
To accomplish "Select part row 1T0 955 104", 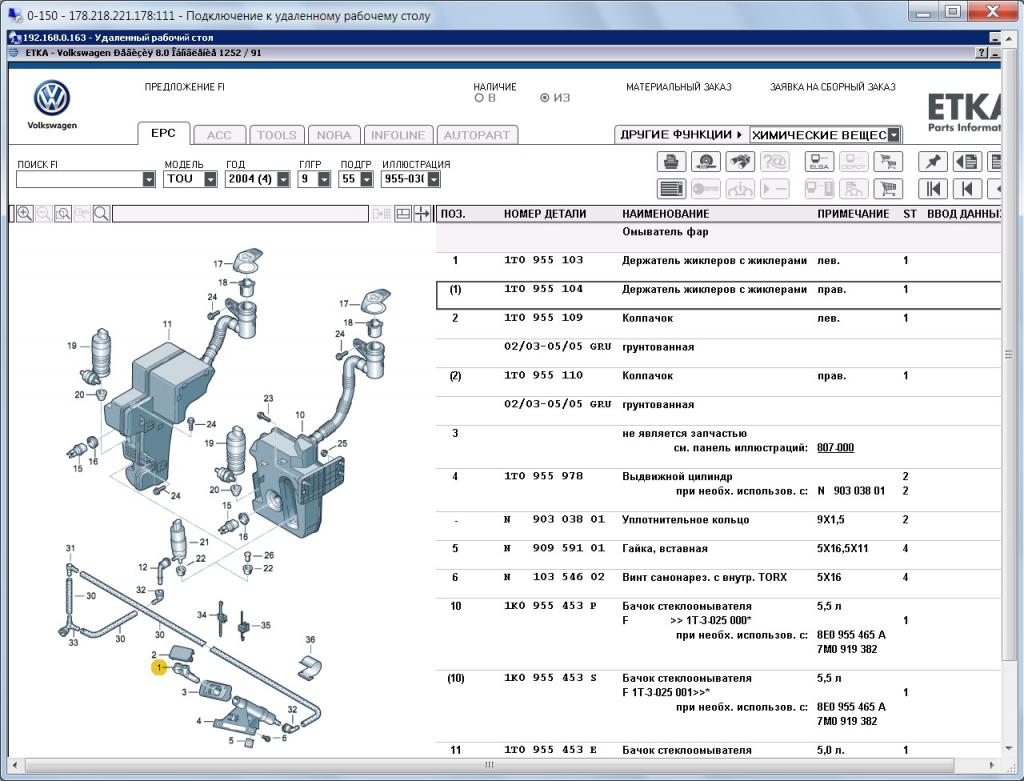I will pos(718,295).
